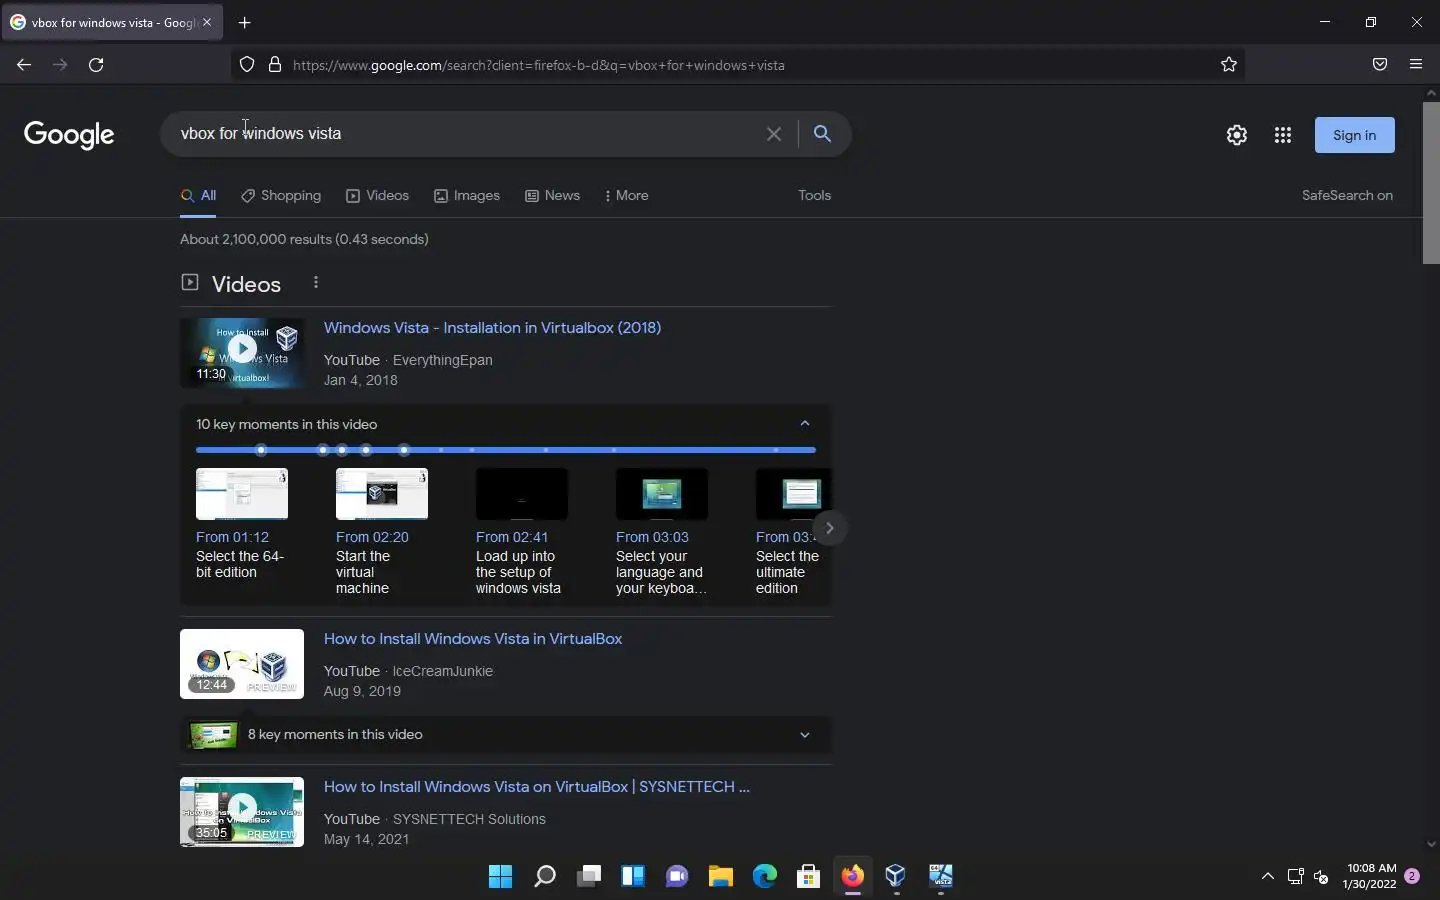Open tracking protection shield icon
Screen dimensions: 1440x900
(x=247, y=65)
